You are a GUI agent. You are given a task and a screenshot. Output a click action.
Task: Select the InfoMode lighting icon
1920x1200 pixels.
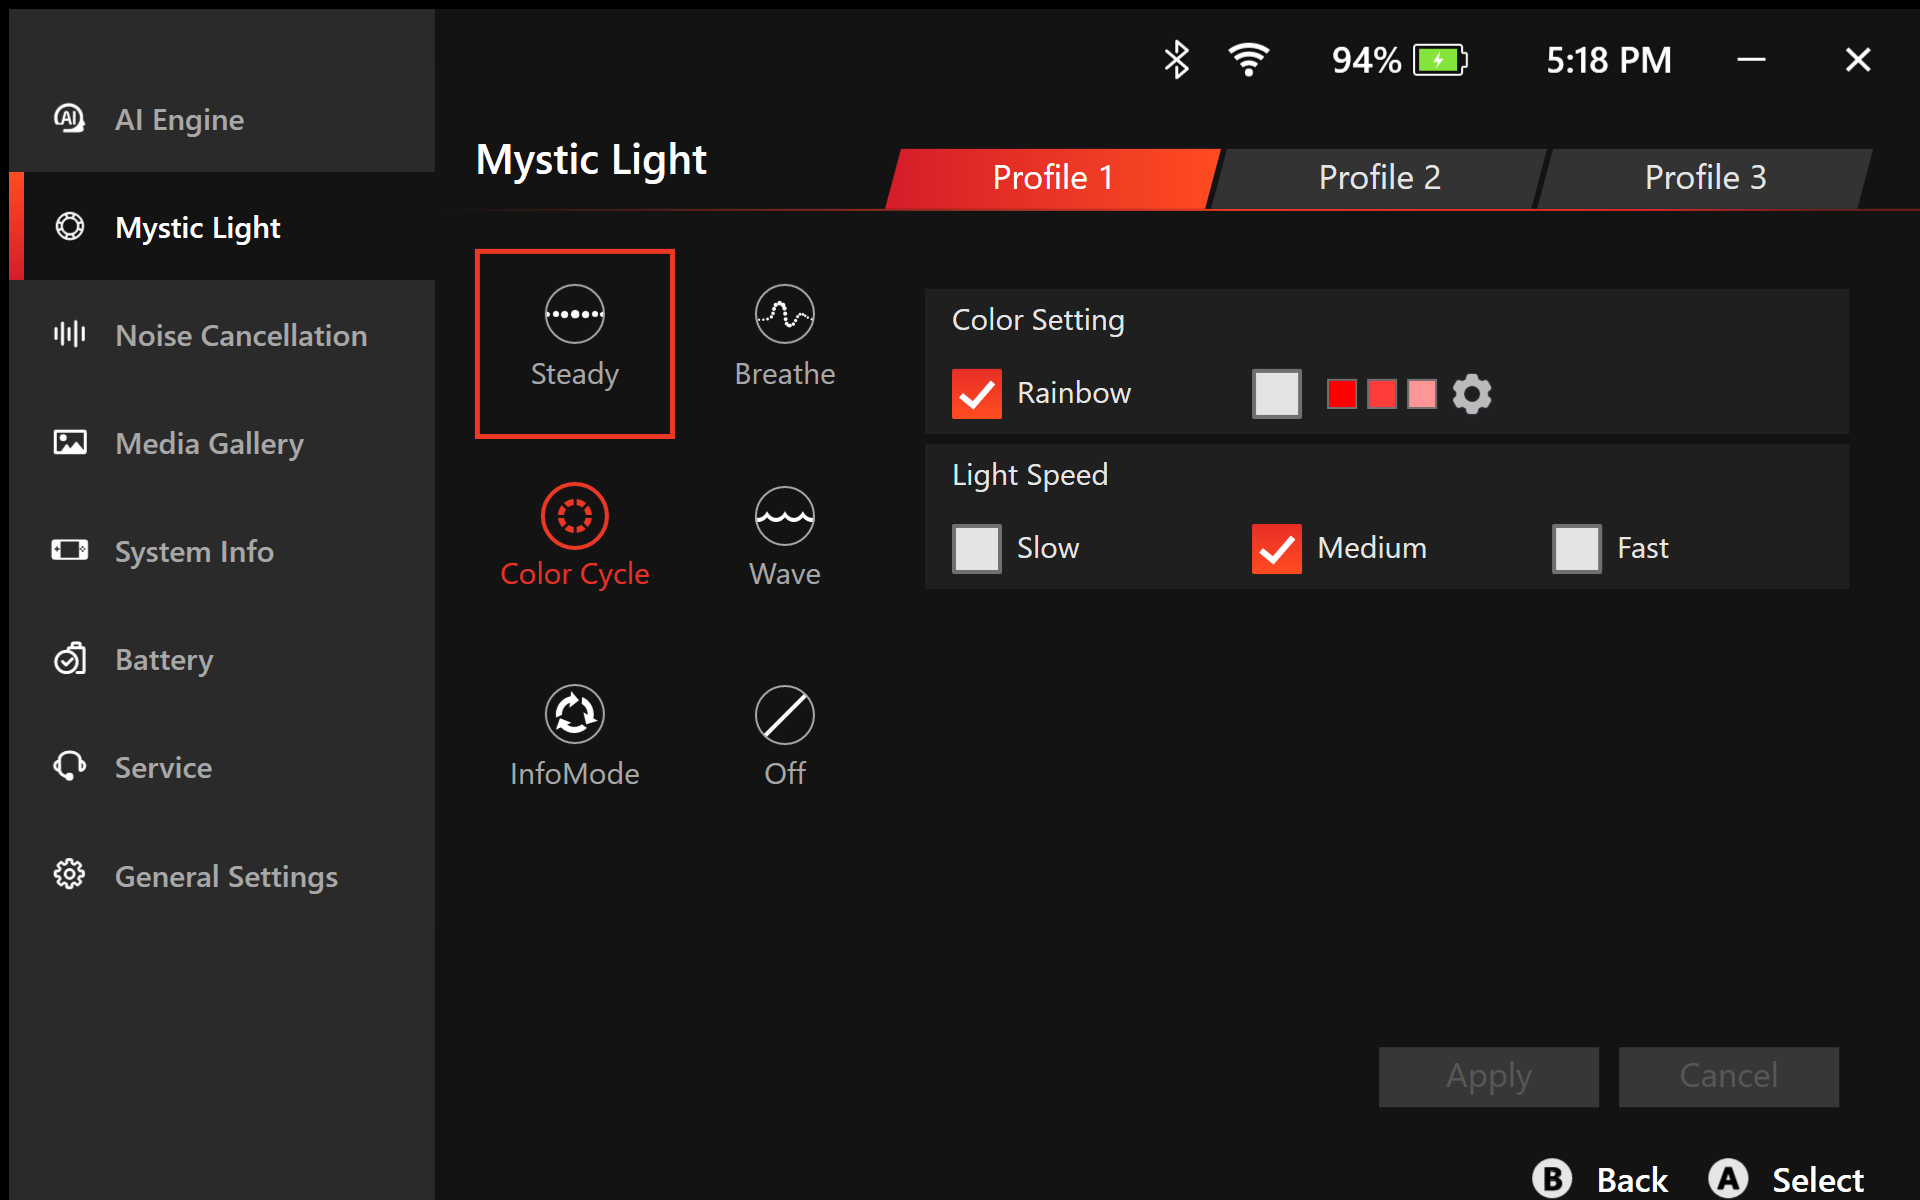pos(574,715)
